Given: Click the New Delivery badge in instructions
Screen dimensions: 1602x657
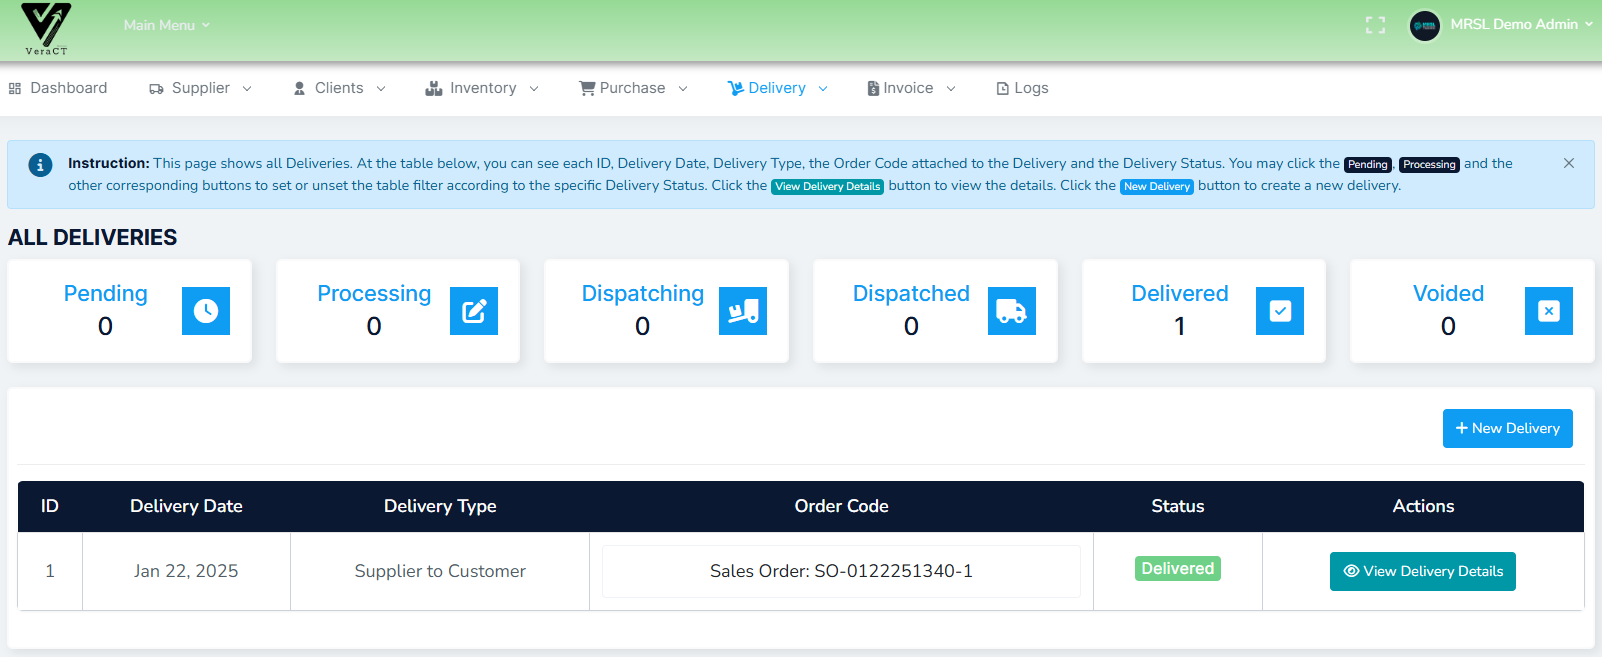Looking at the screenshot, I should [1157, 186].
